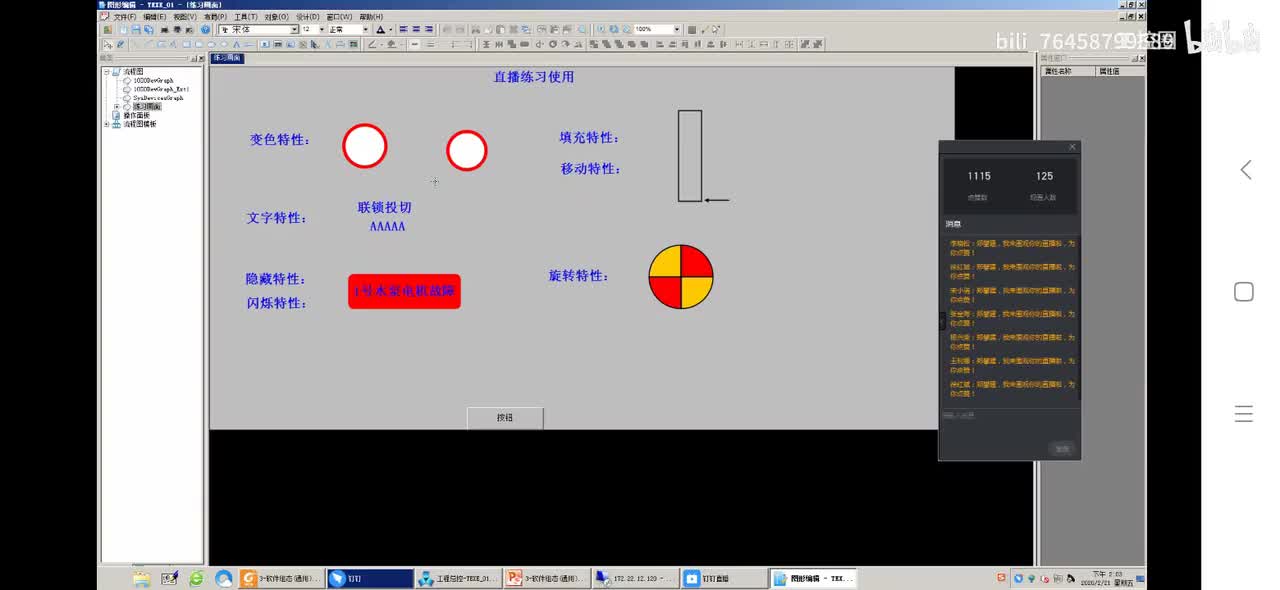This screenshot has width=1280, height=590.
Task: Select the arrow pointer selection tool
Action: point(107,44)
